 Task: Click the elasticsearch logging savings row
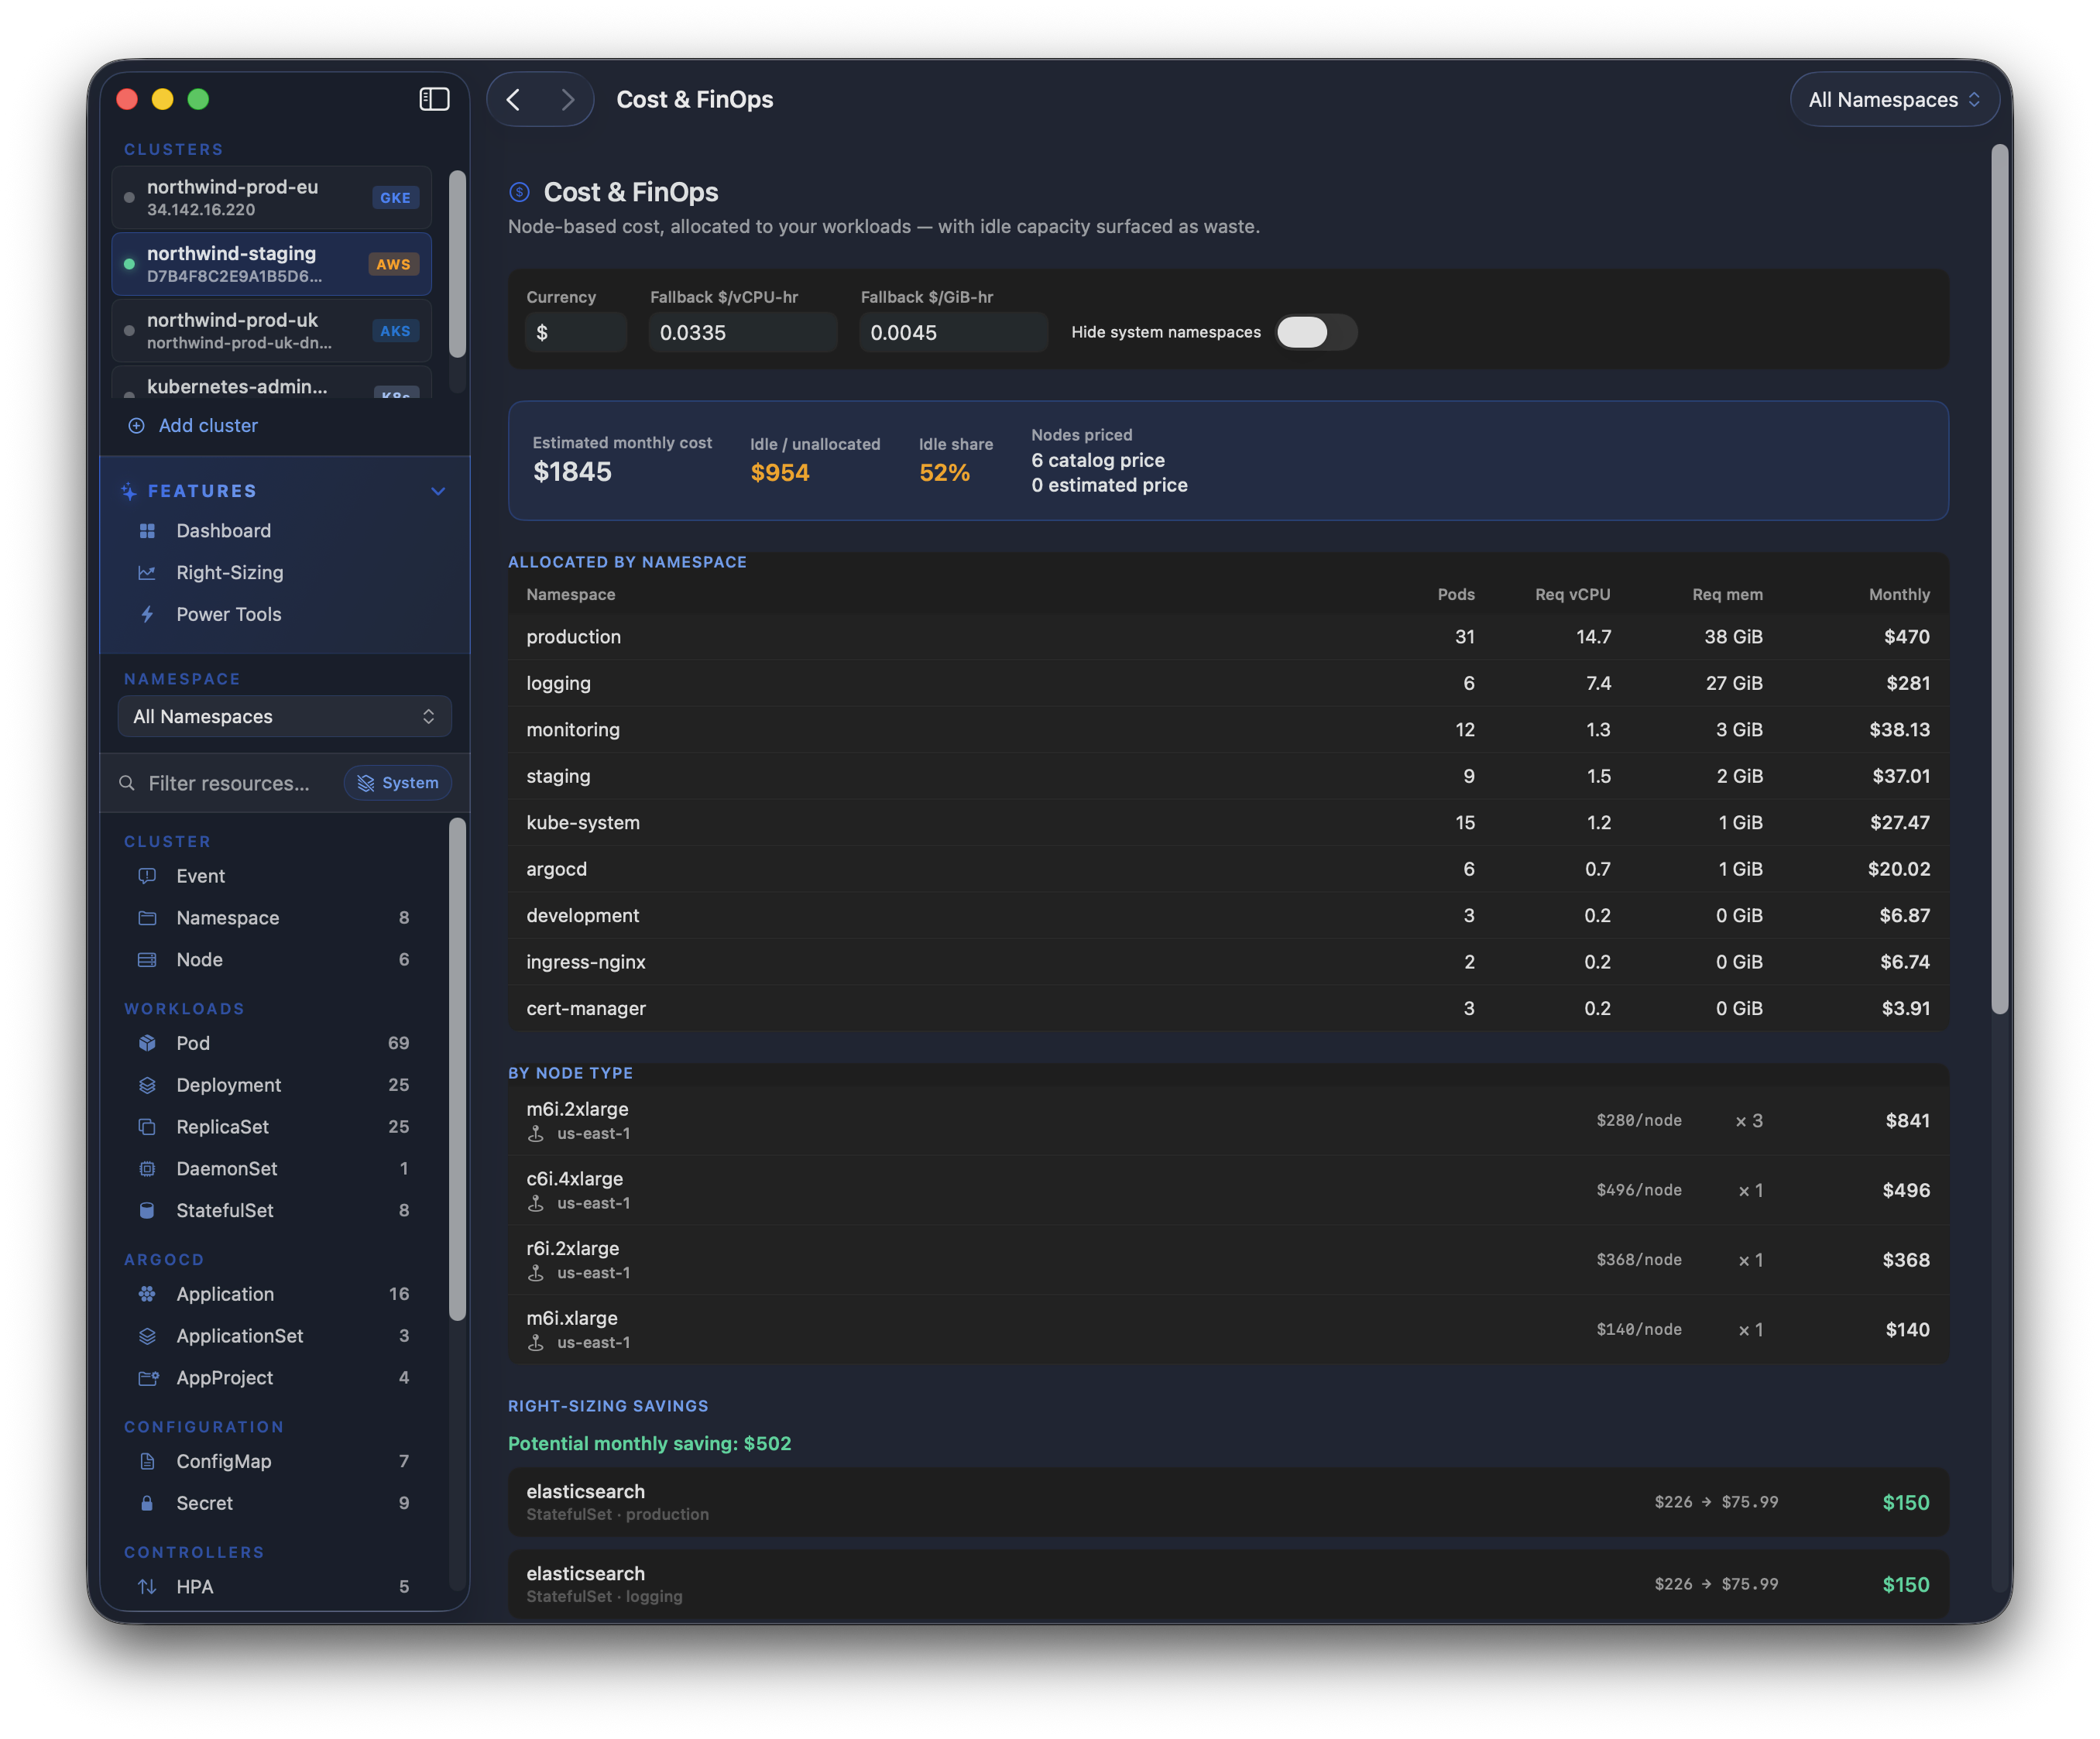[x=1228, y=1584]
